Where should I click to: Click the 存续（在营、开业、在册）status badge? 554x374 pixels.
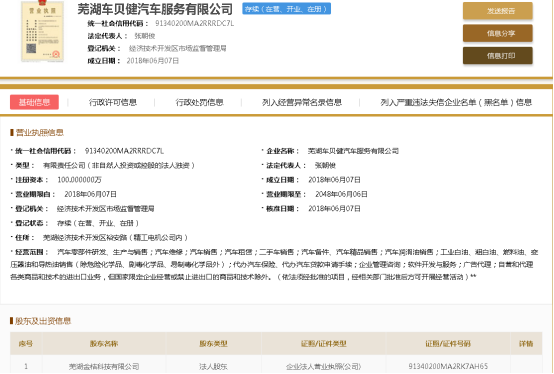287,9
